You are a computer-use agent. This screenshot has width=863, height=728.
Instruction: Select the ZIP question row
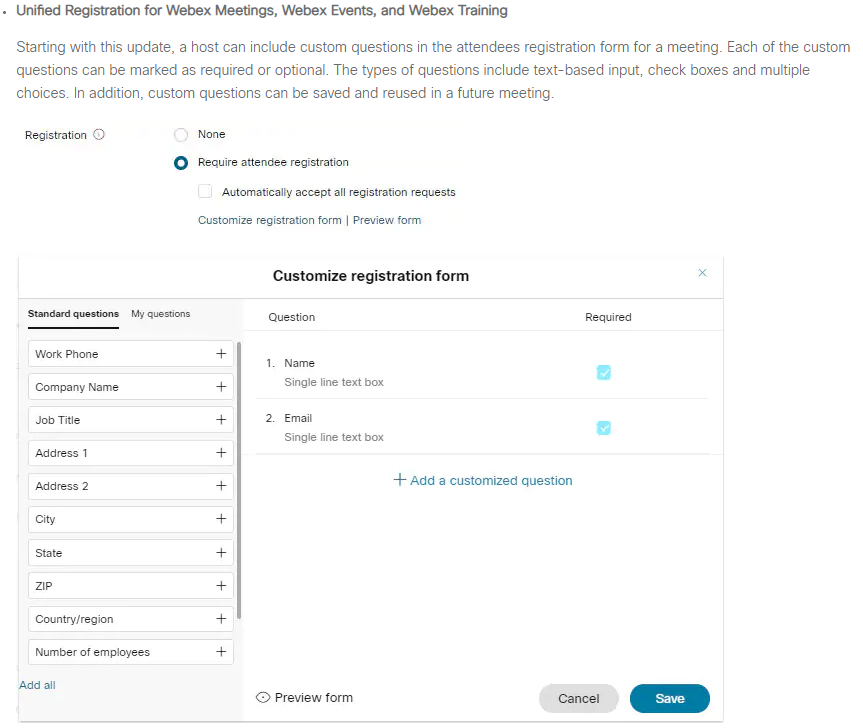click(131, 585)
